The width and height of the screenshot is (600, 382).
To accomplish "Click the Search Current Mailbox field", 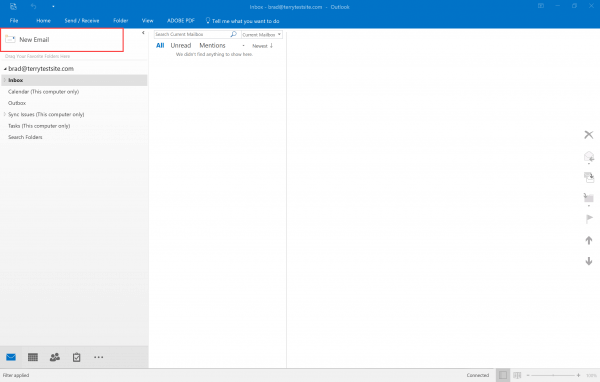I will 191,34.
